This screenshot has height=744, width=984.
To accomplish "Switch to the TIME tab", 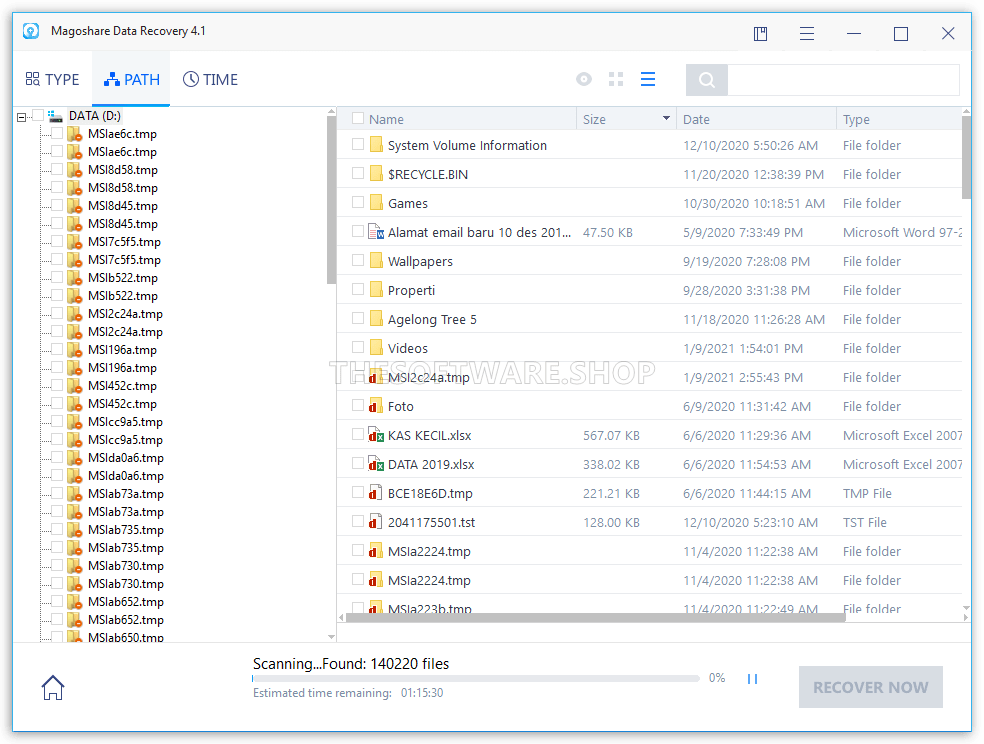I will pyautogui.click(x=210, y=80).
